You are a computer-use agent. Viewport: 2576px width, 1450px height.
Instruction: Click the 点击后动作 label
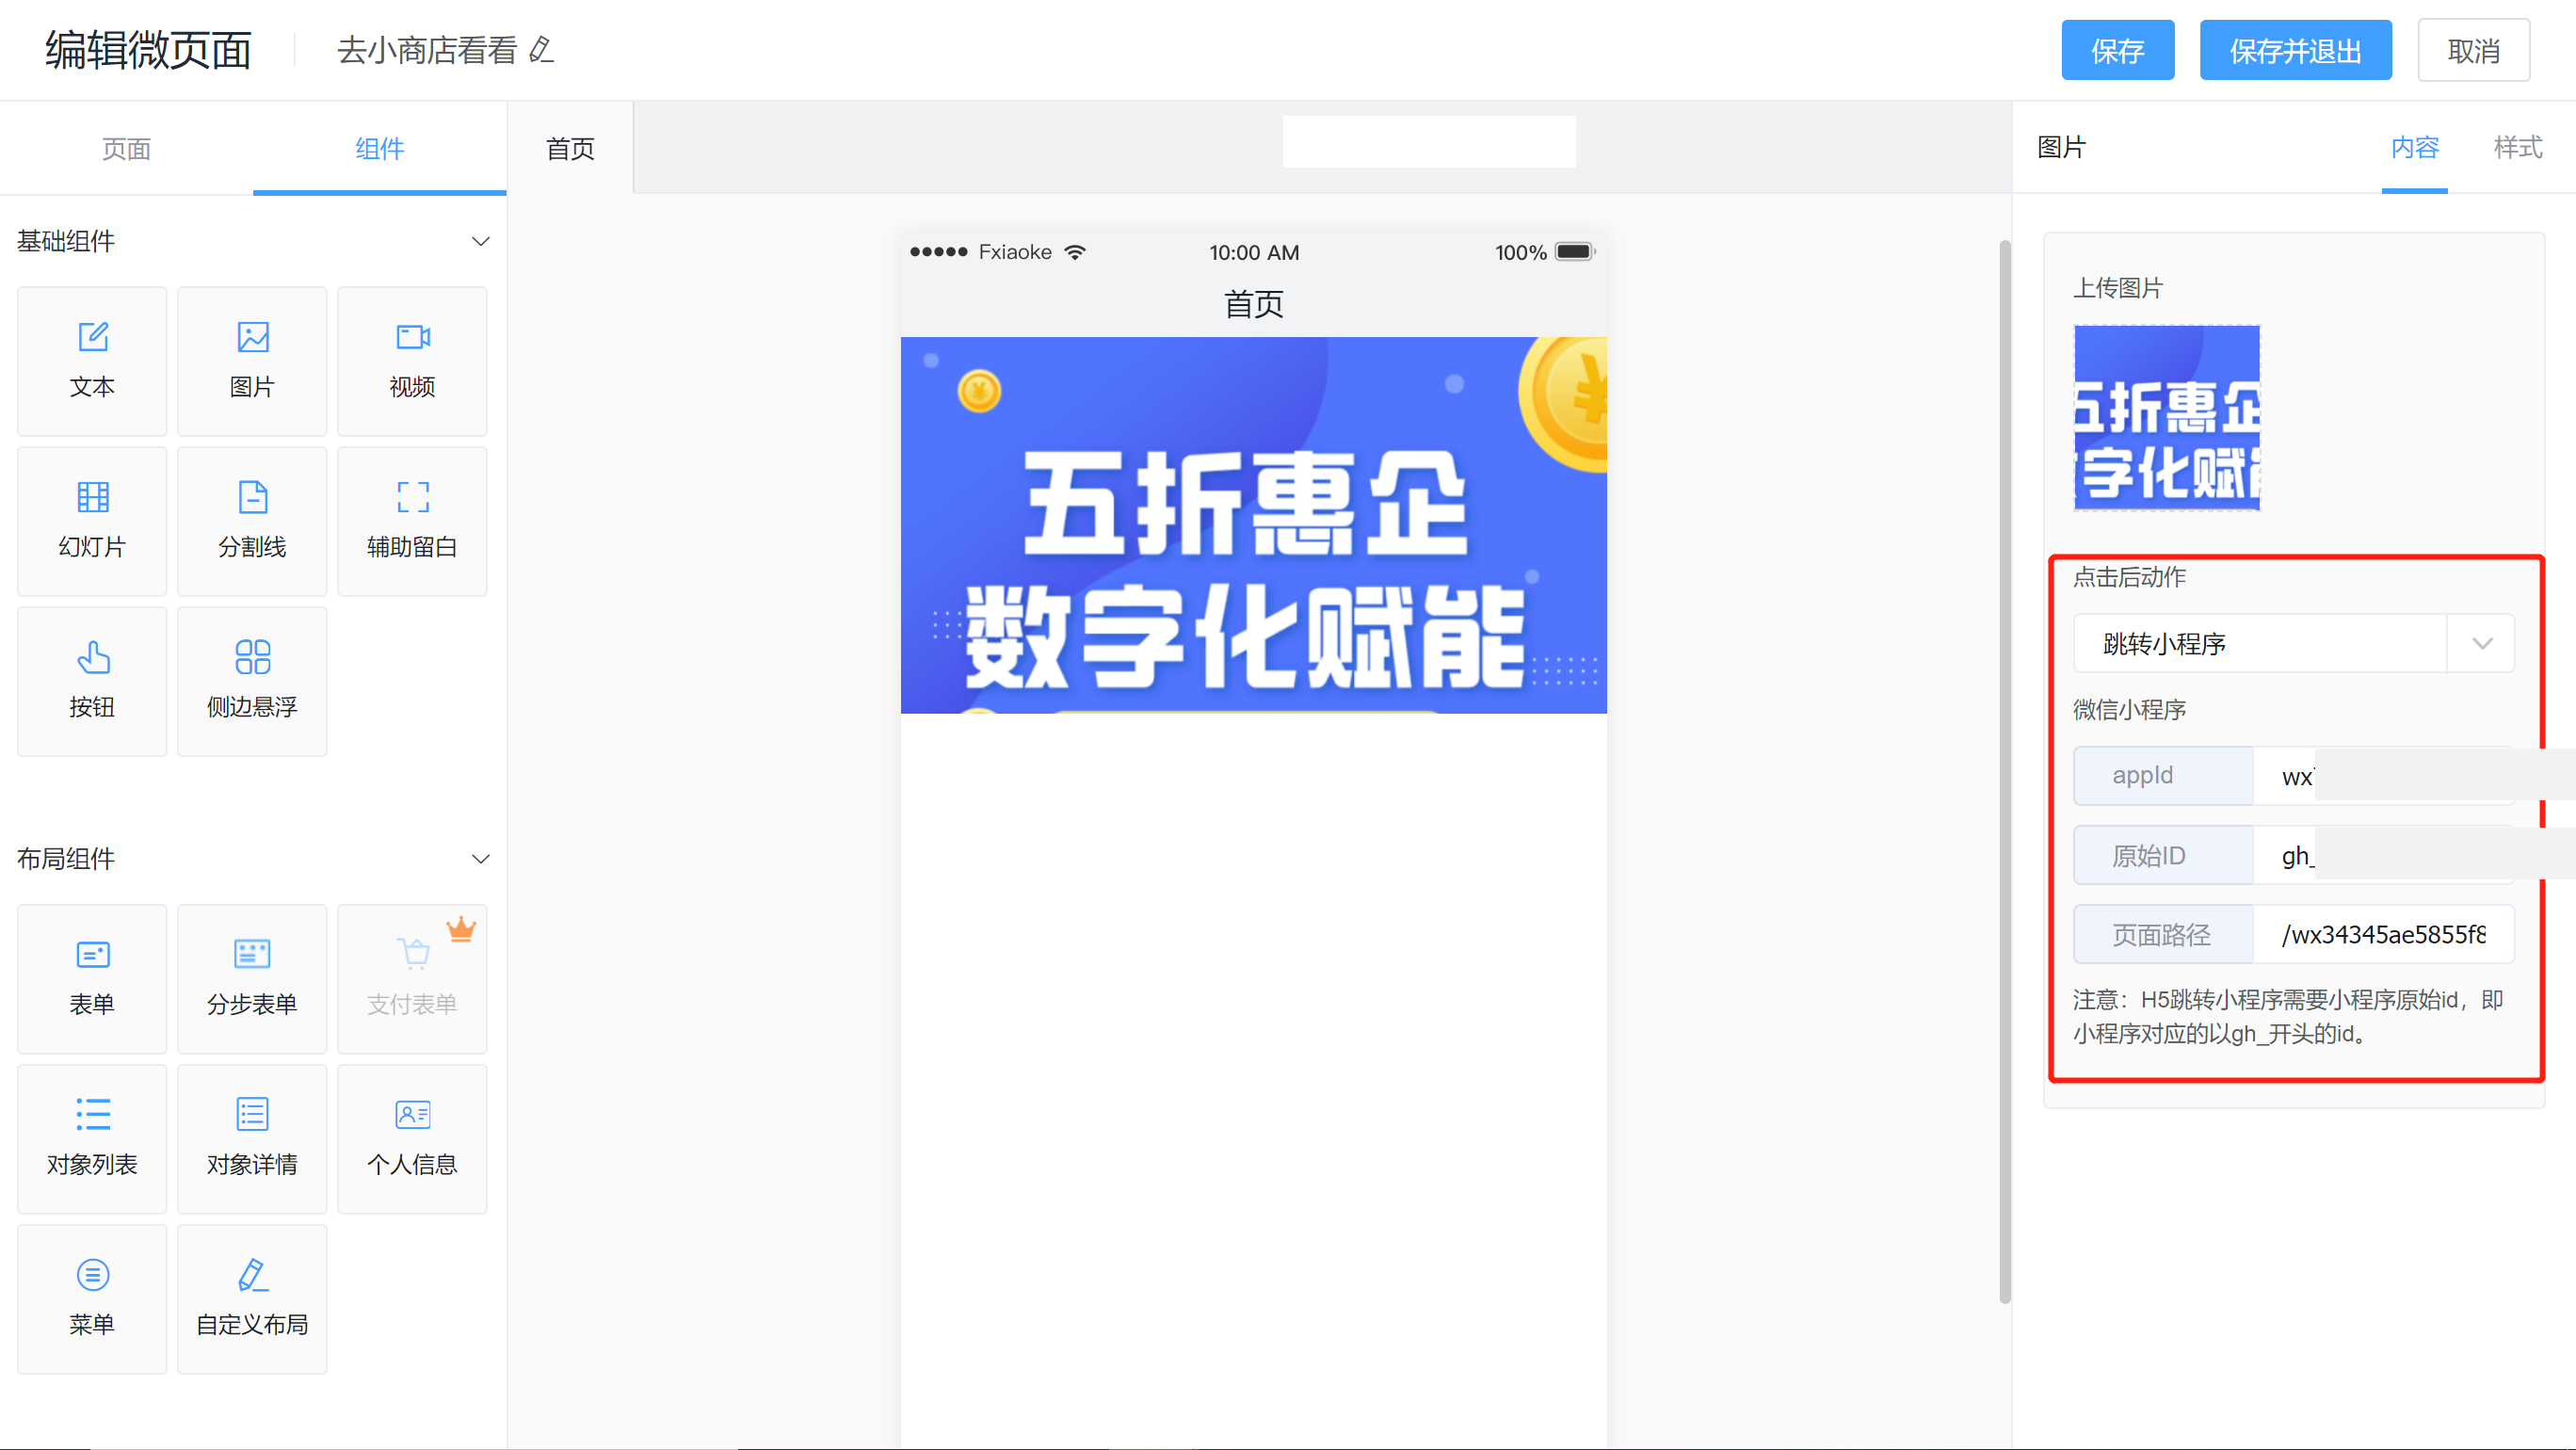tap(2129, 577)
